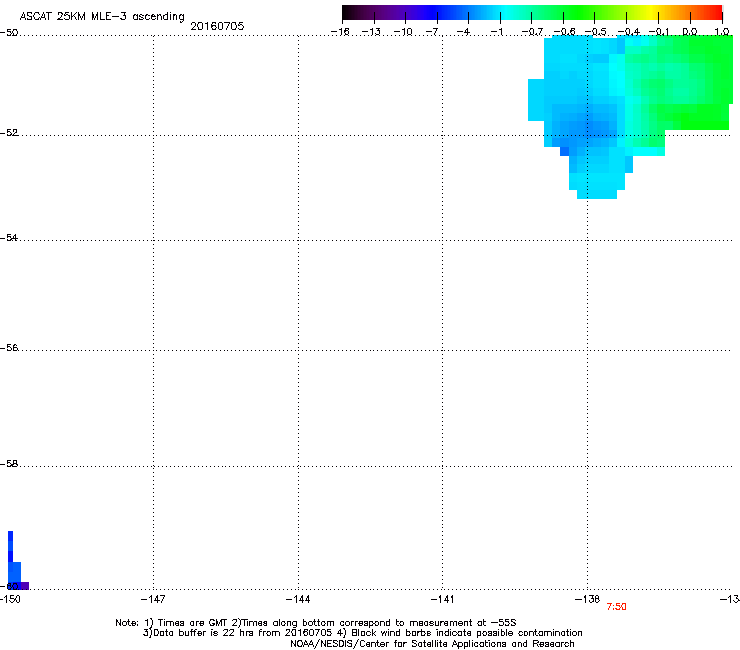Click the -54 latitude axis label

coord(9,238)
